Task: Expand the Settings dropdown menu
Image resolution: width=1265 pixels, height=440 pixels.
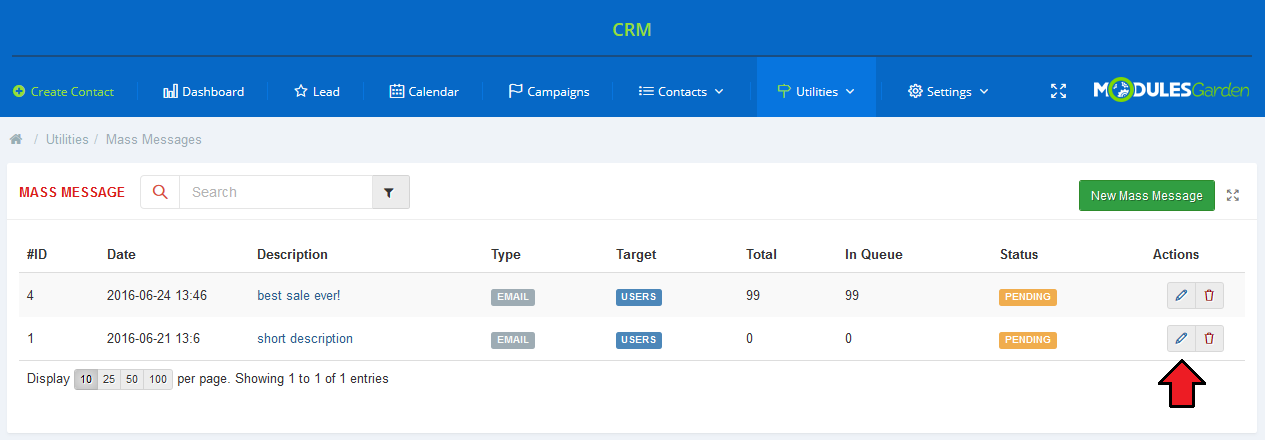Action: pyautogui.click(x=948, y=91)
